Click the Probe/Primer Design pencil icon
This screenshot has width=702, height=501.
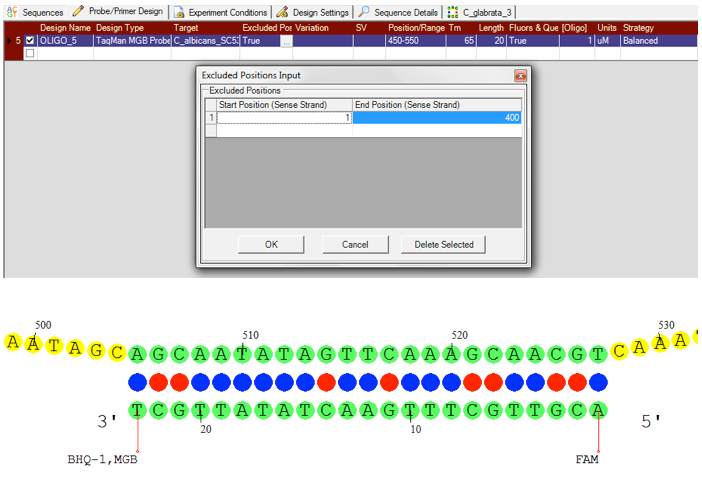(78, 11)
